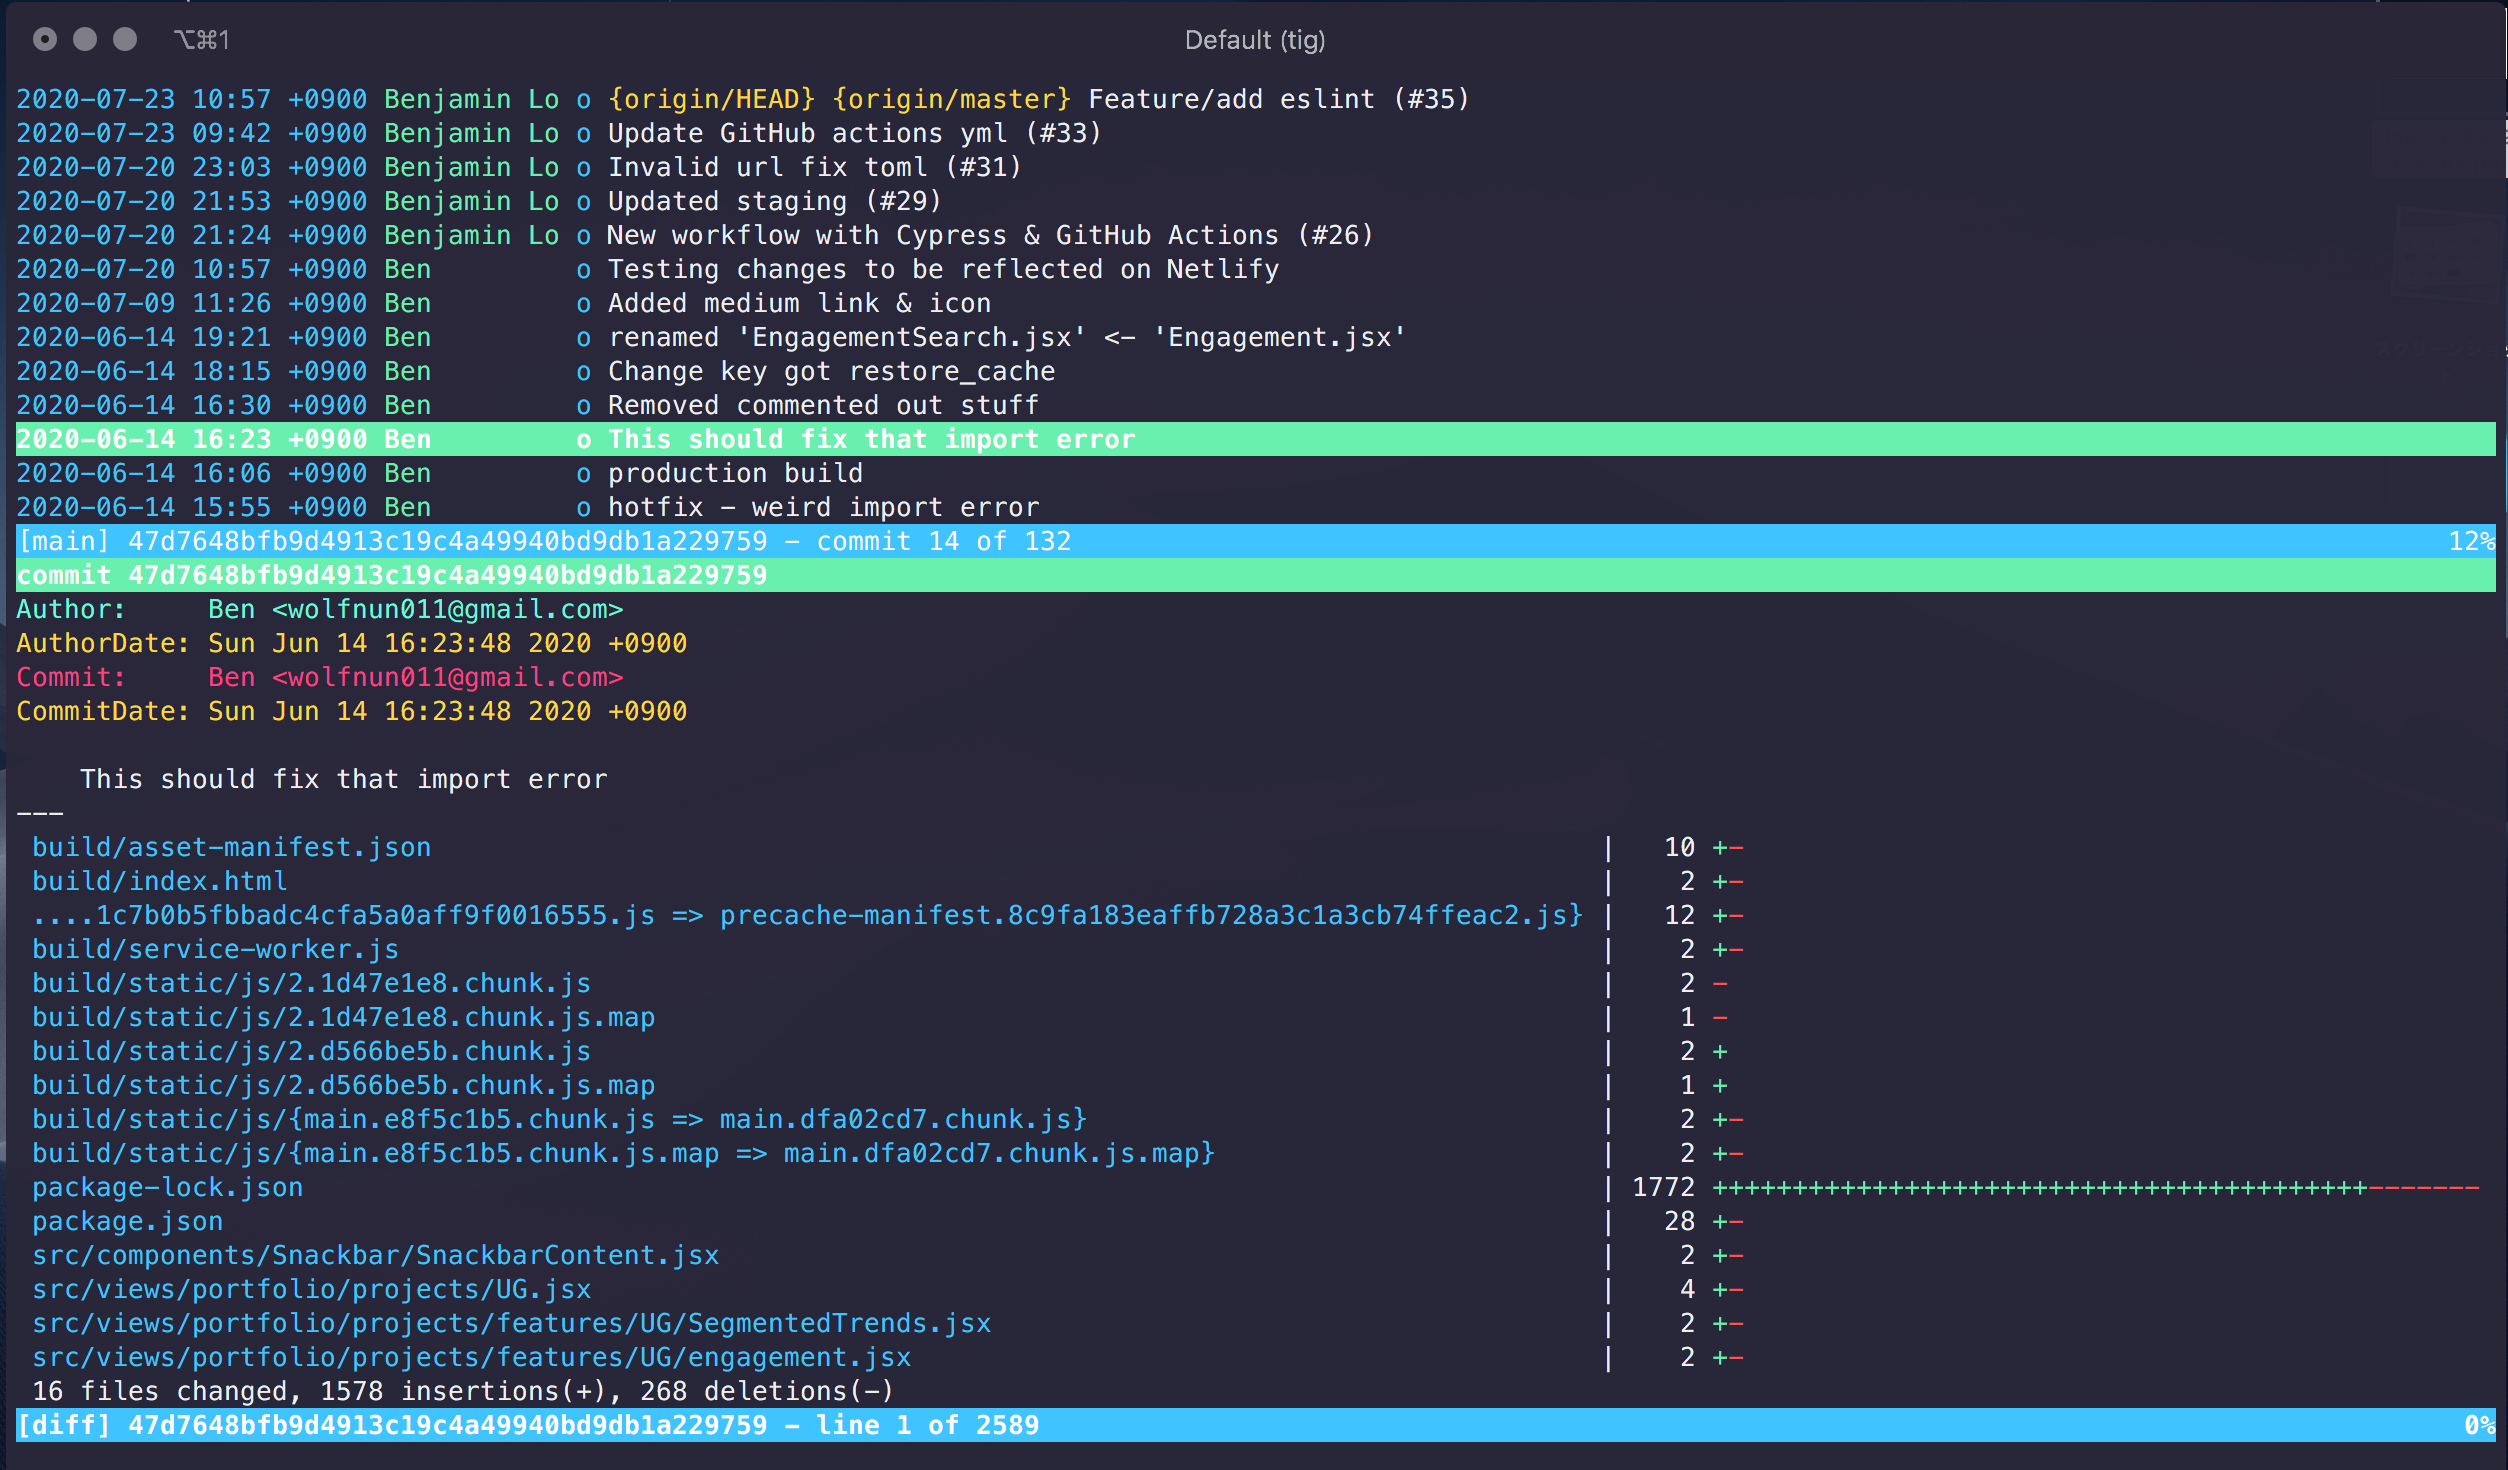Select the 'production build' commit row
Screen dimensions: 2508x1470
(x=735, y=473)
